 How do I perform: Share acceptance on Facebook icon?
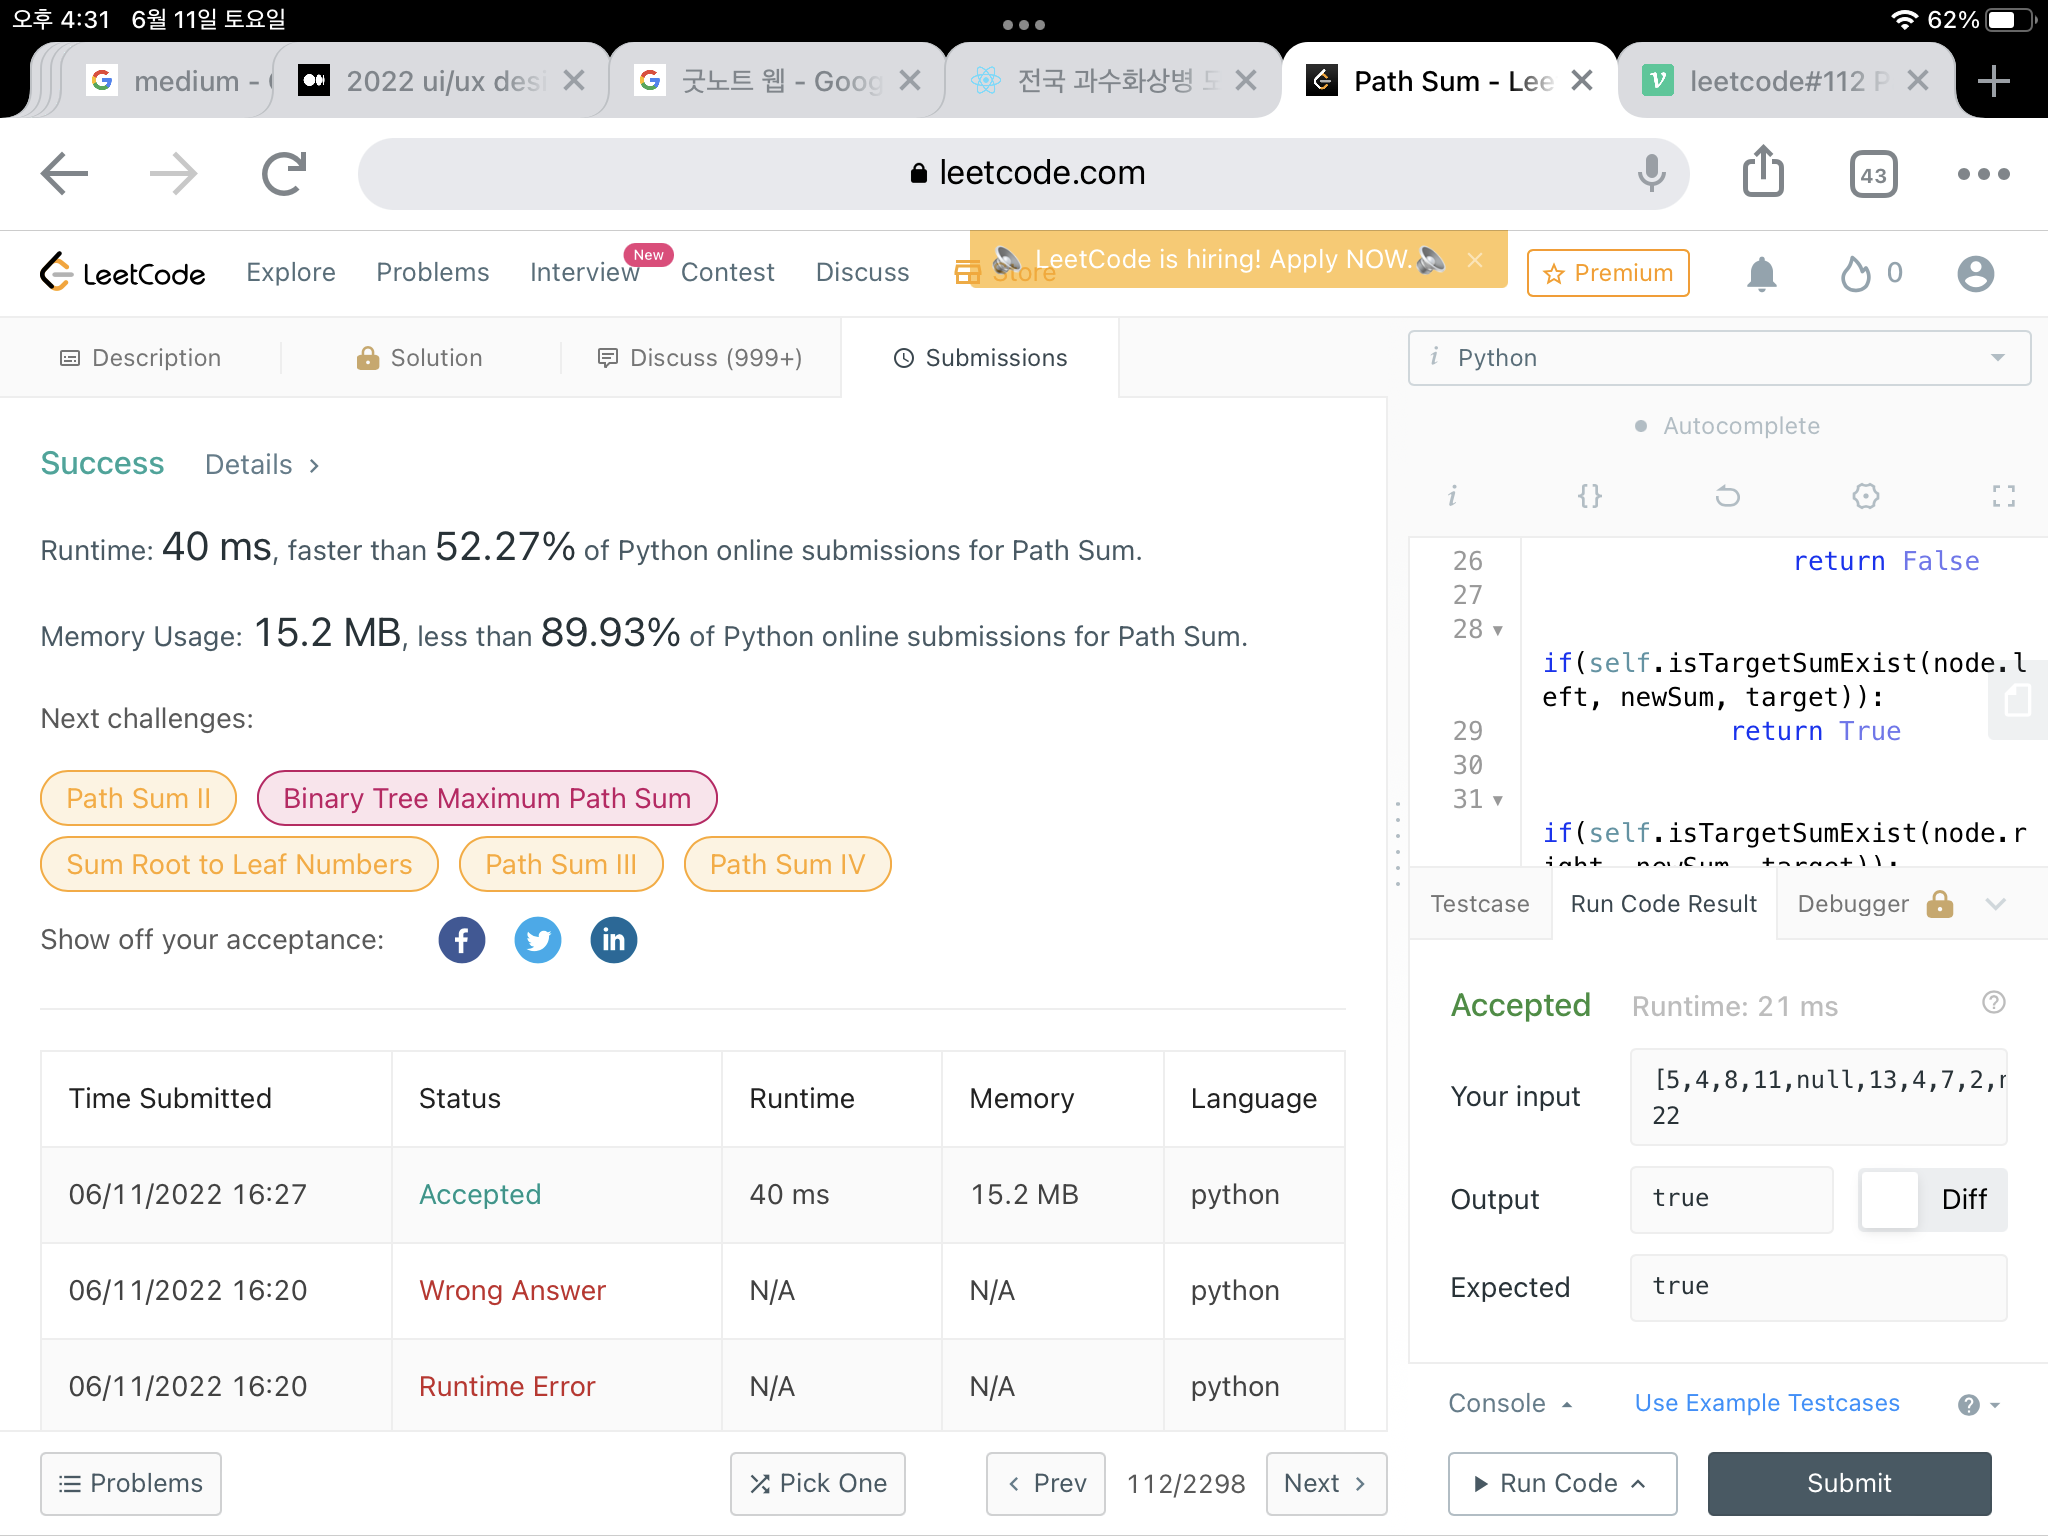(461, 940)
